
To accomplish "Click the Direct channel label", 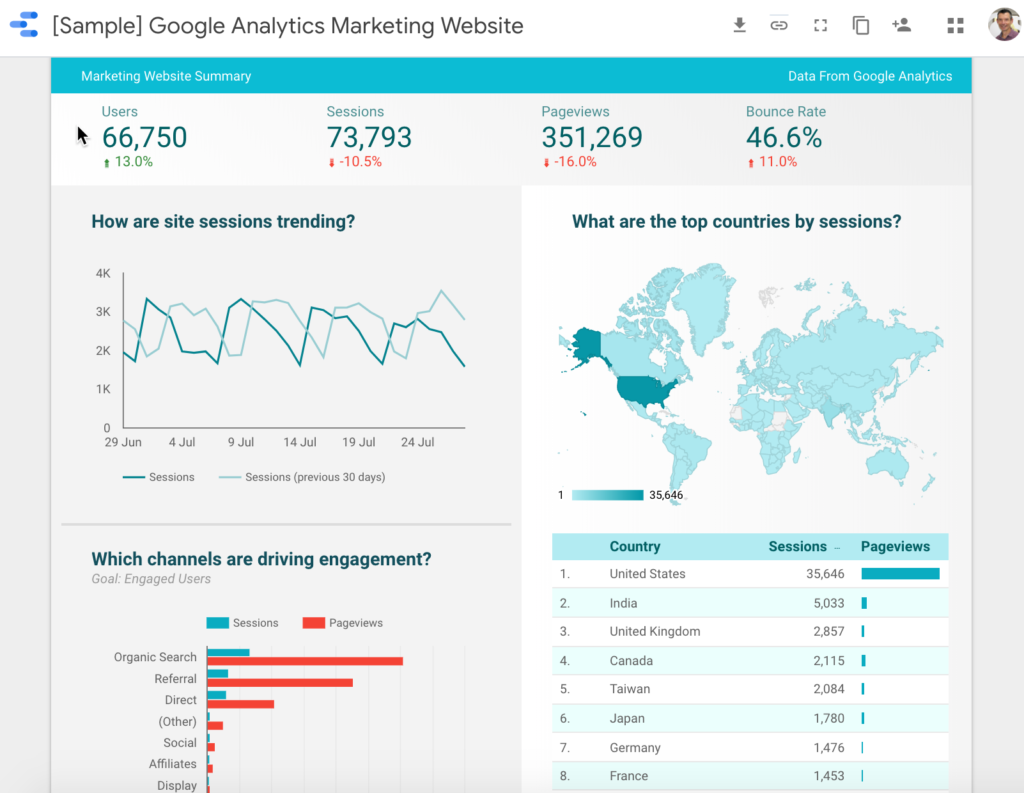I will pyautogui.click(x=180, y=700).
